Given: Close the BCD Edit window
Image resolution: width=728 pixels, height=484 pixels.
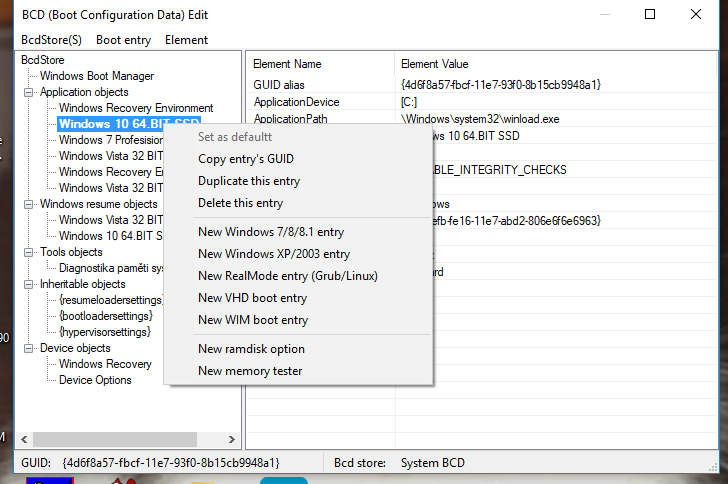Looking at the screenshot, I should (696, 14).
